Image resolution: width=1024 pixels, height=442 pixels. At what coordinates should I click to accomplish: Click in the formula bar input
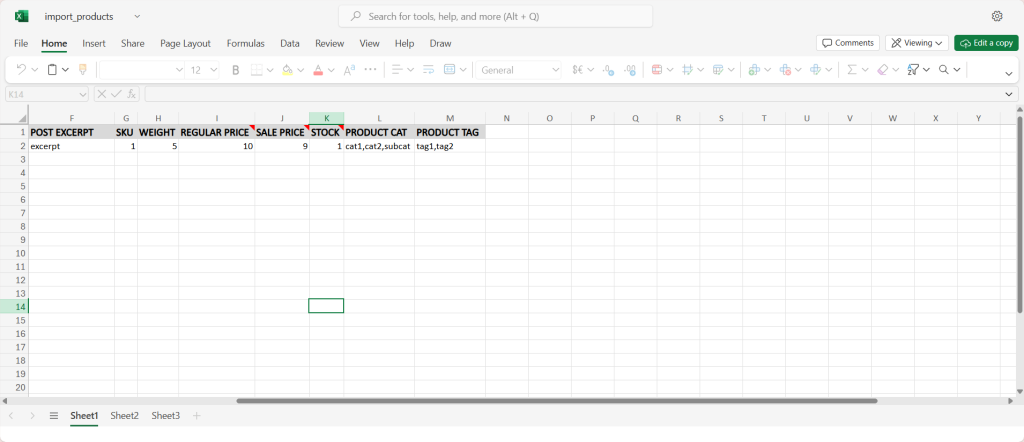pos(575,95)
